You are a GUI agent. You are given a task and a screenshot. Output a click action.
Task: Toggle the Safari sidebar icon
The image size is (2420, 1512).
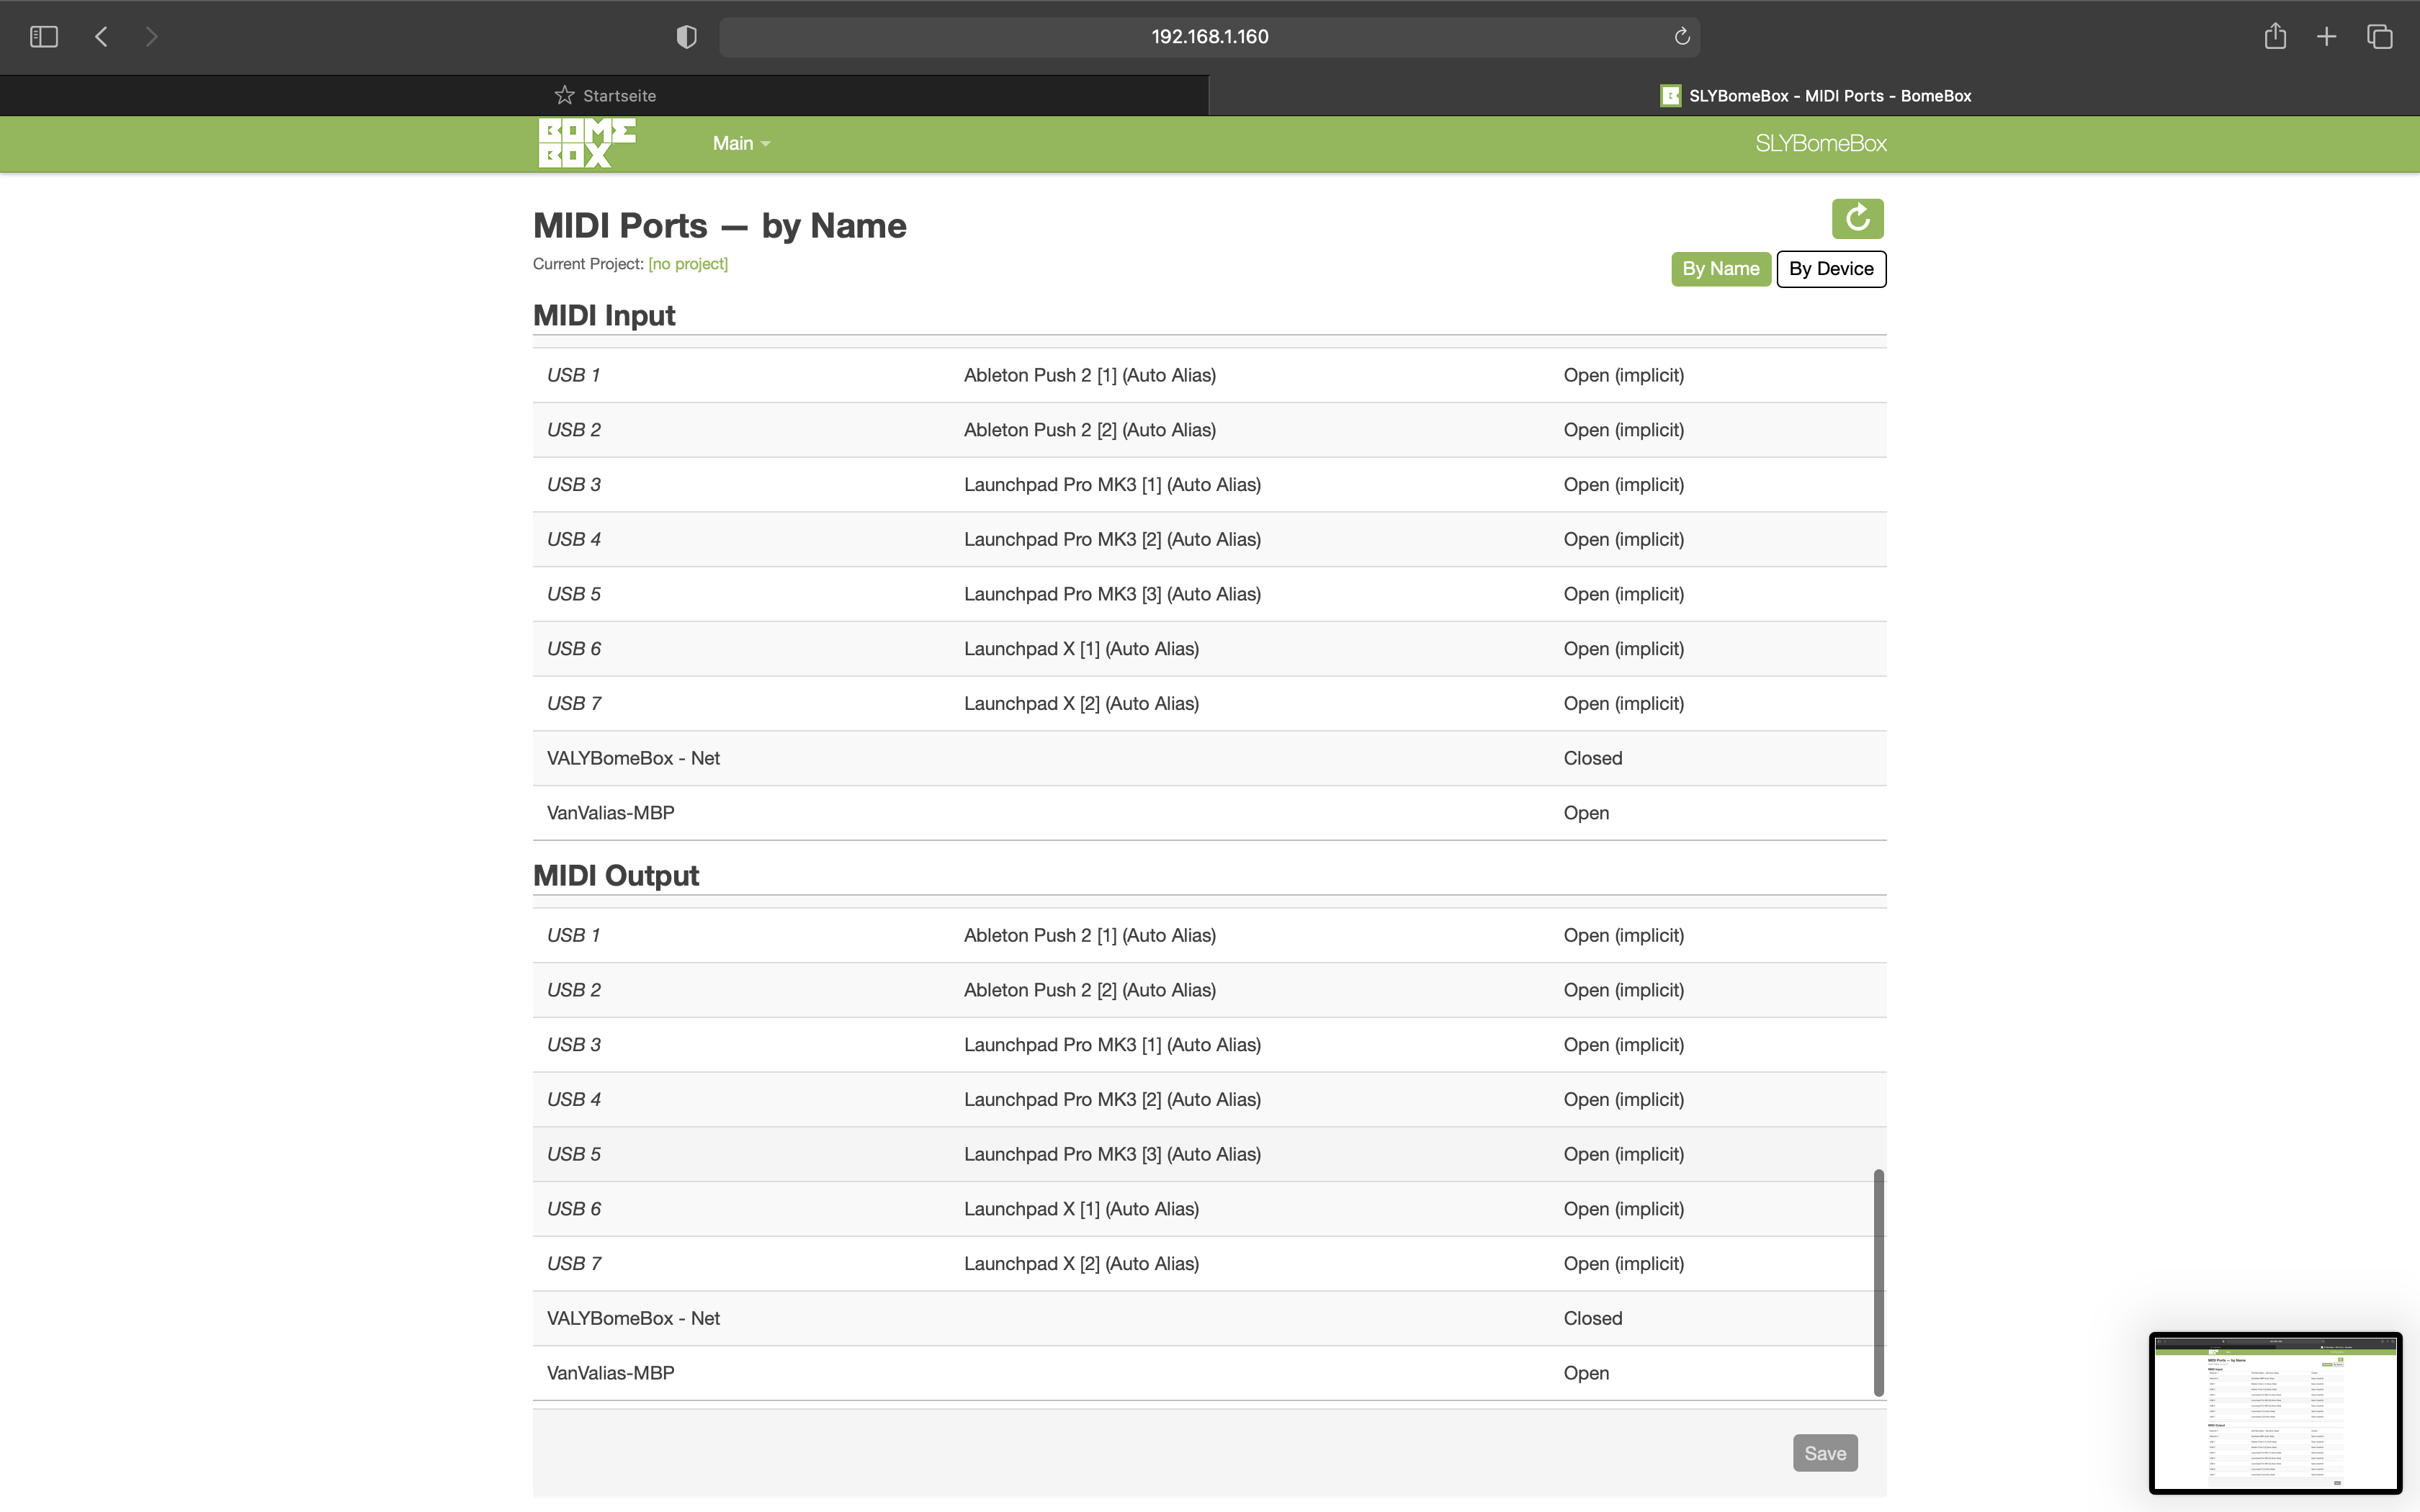44,37
